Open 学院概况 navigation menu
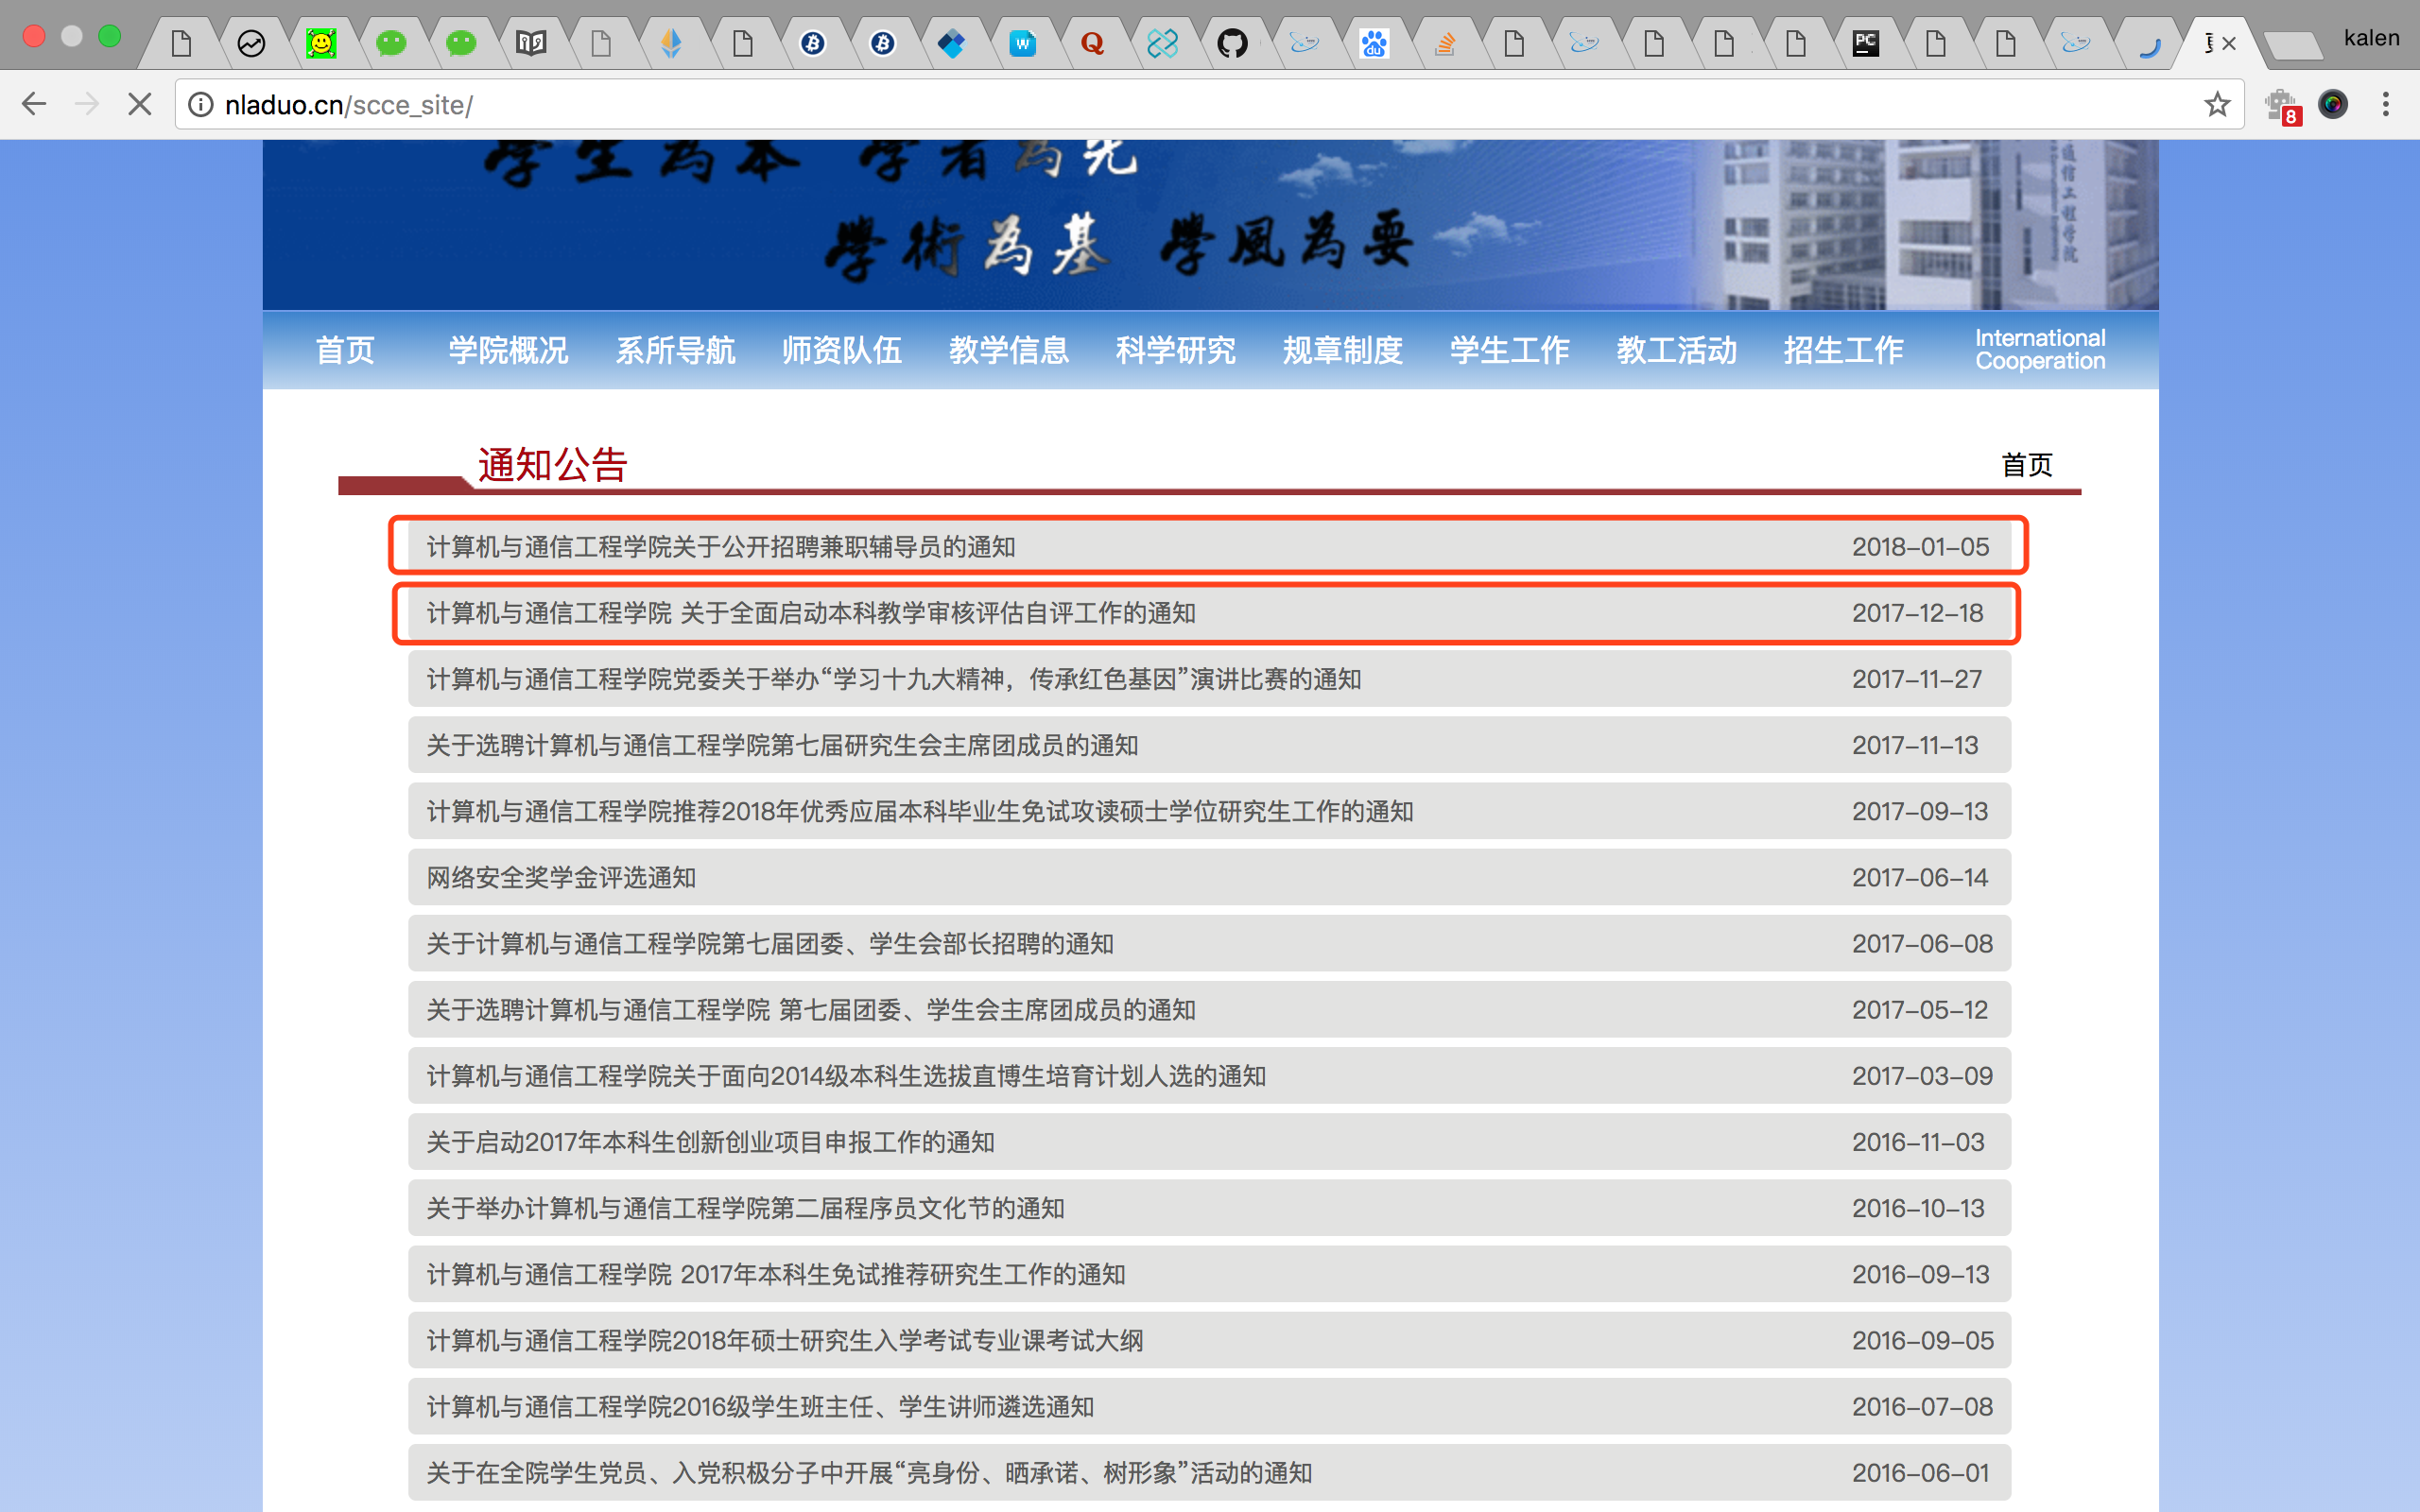The height and width of the screenshot is (1512, 2420). [508, 350]
